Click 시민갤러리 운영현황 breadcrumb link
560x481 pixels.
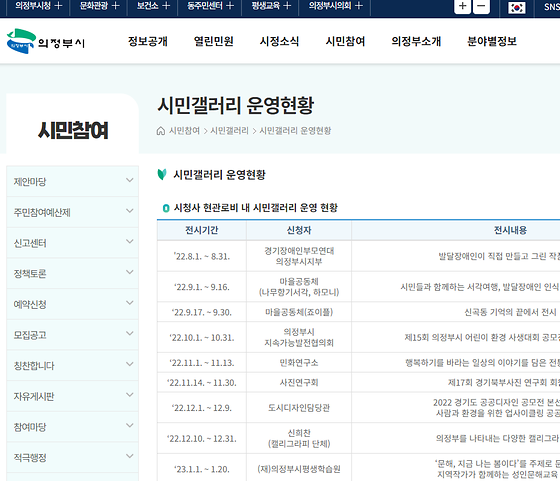click(x=295, y=131)
